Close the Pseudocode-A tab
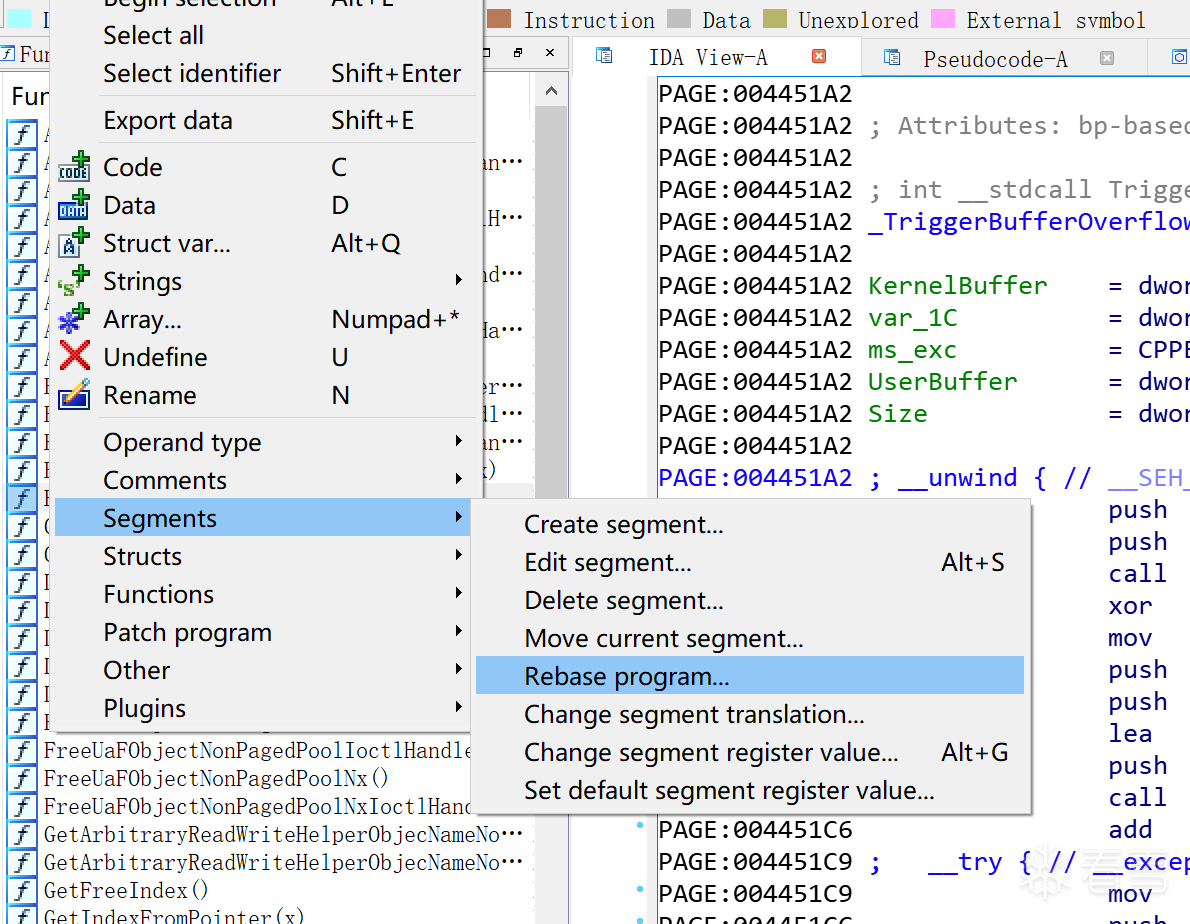 click(x=1107, y=58)
